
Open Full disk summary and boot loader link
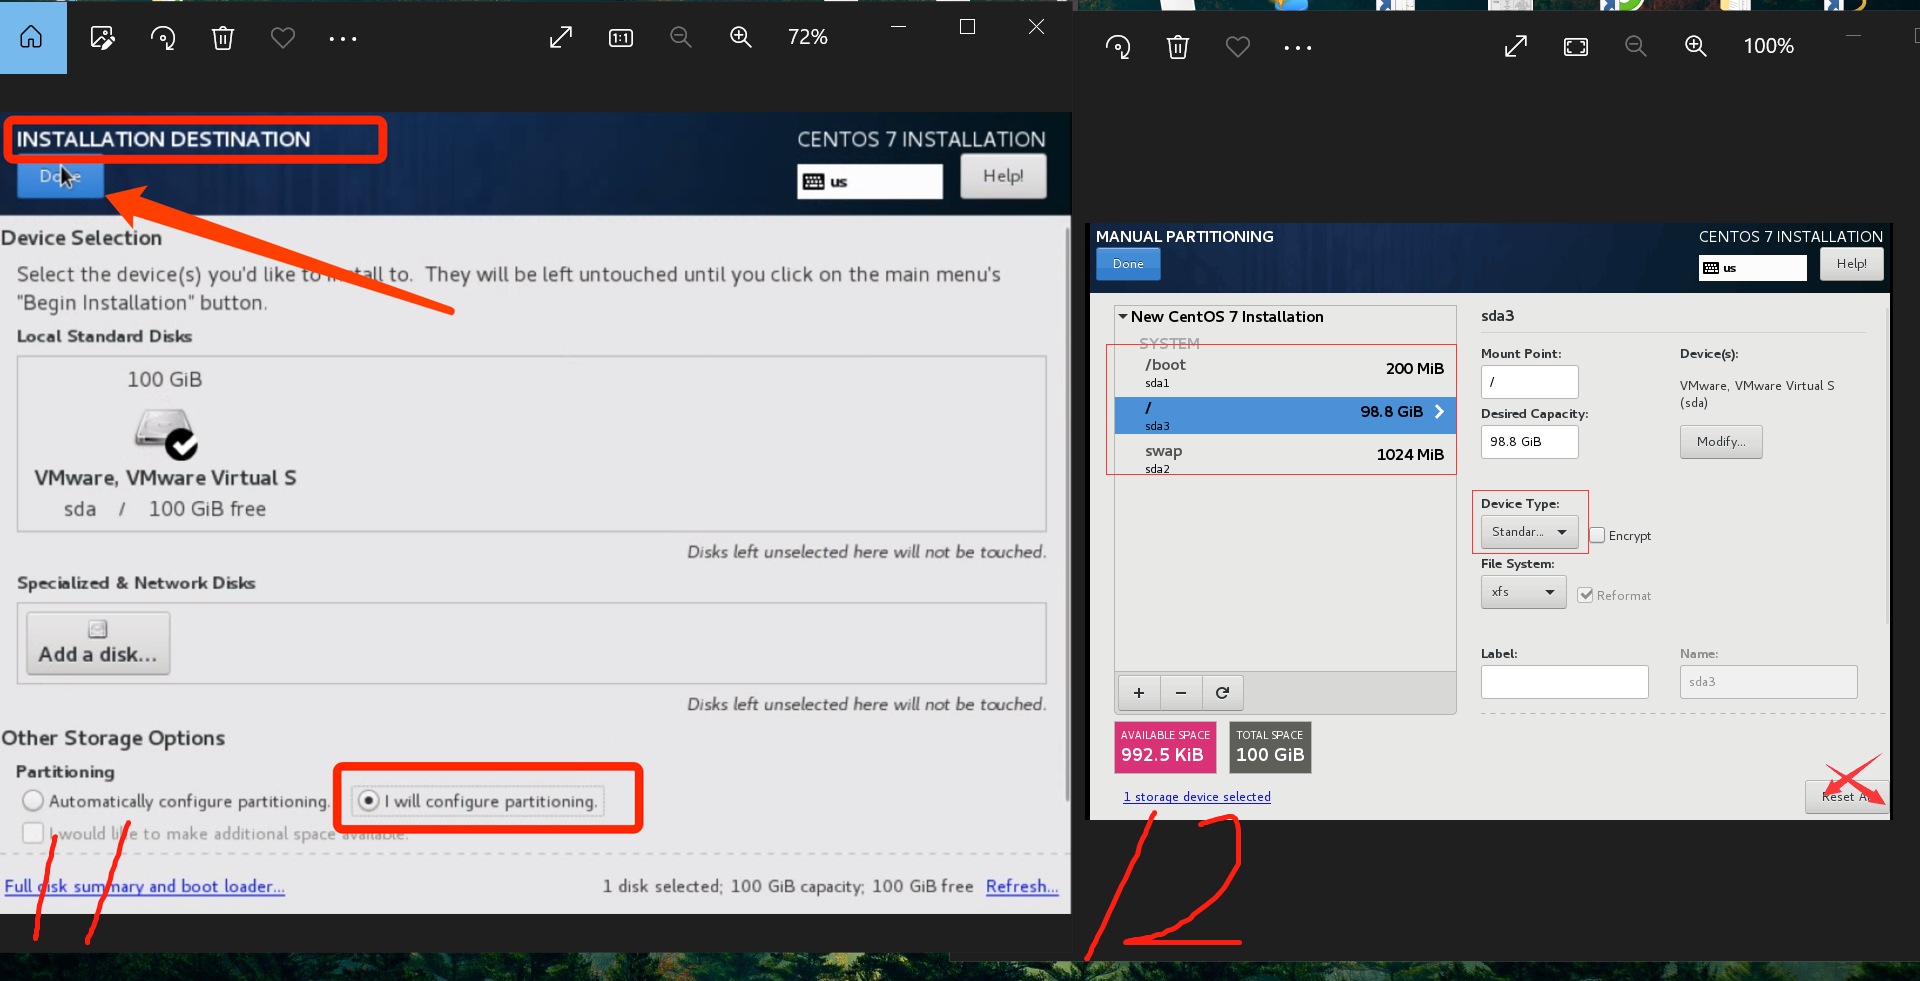click(x=145, y=886)
